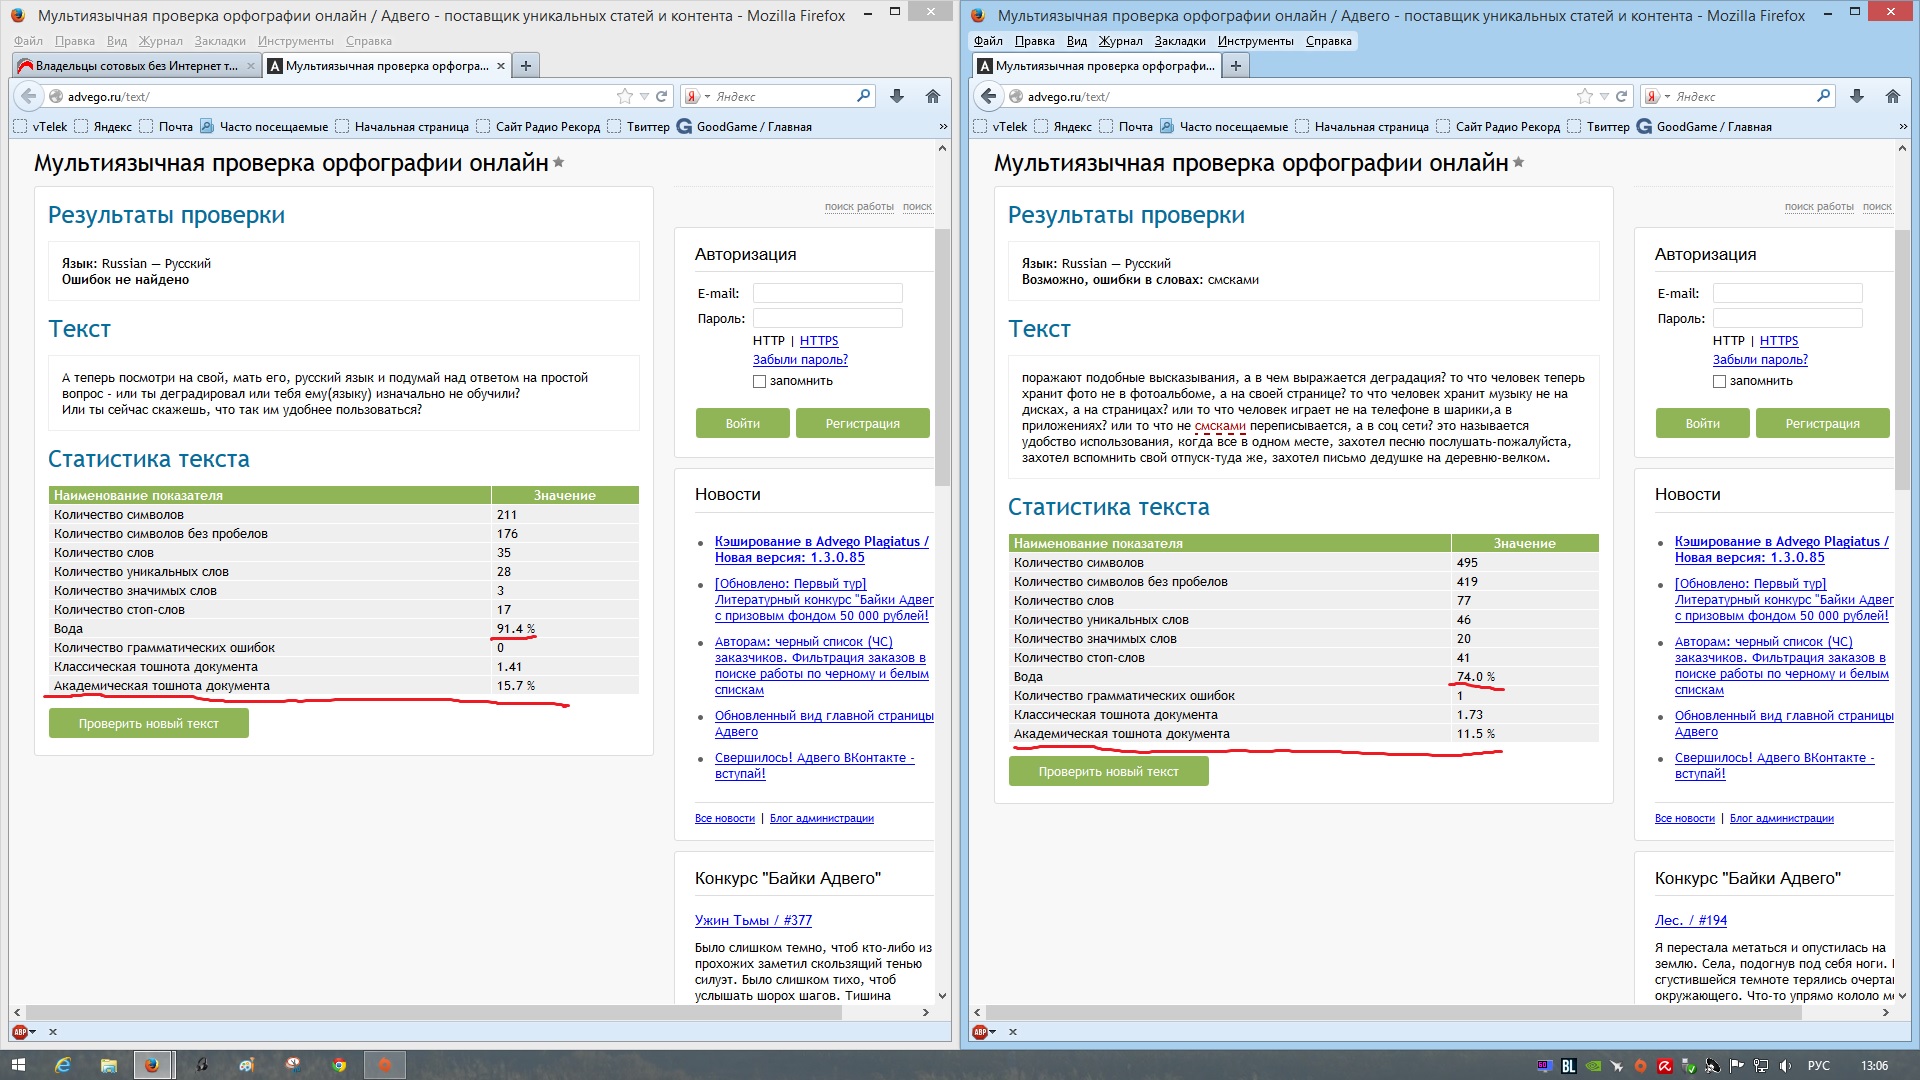This screenshot has width=1920, height=1080.
Task: Click the Home icon in left Firefox window
Action: click(932, 96)
